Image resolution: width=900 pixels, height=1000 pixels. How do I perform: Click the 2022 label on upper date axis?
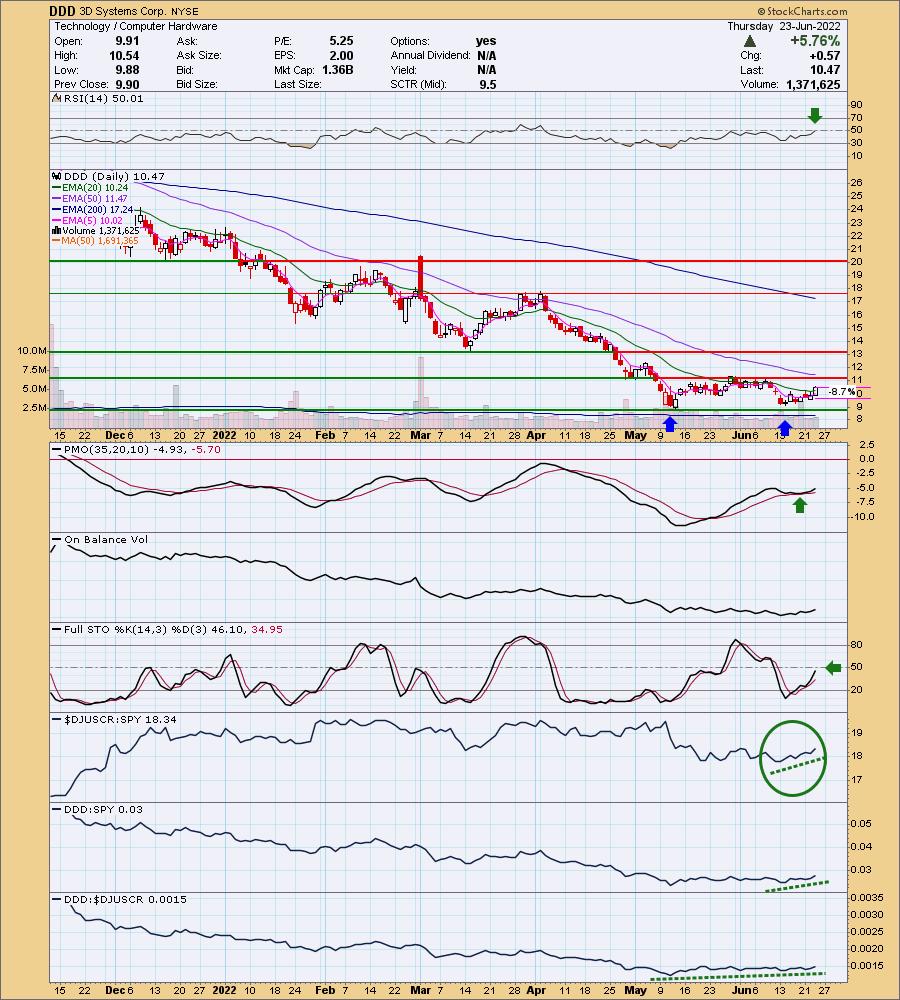(x=224, y=436)
